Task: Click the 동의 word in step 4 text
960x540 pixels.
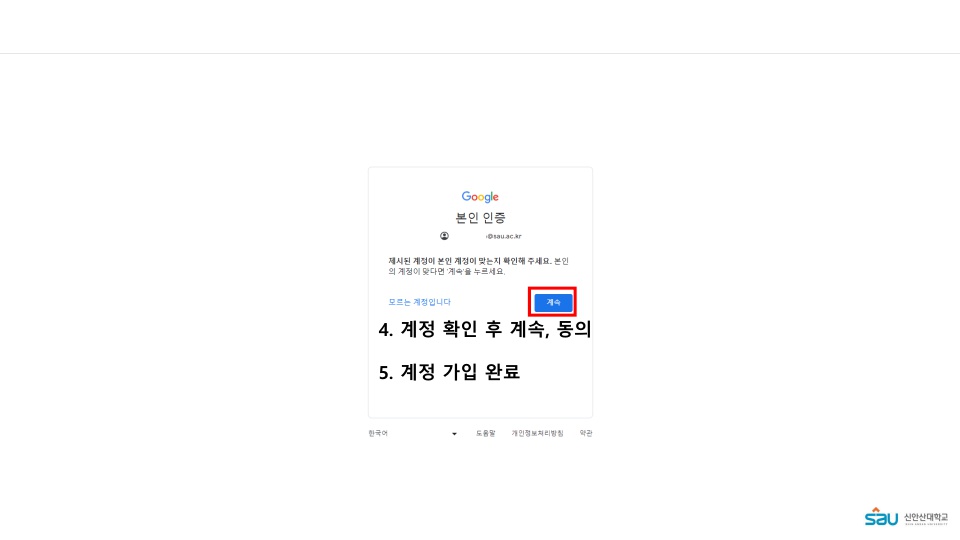Action: 574,329
